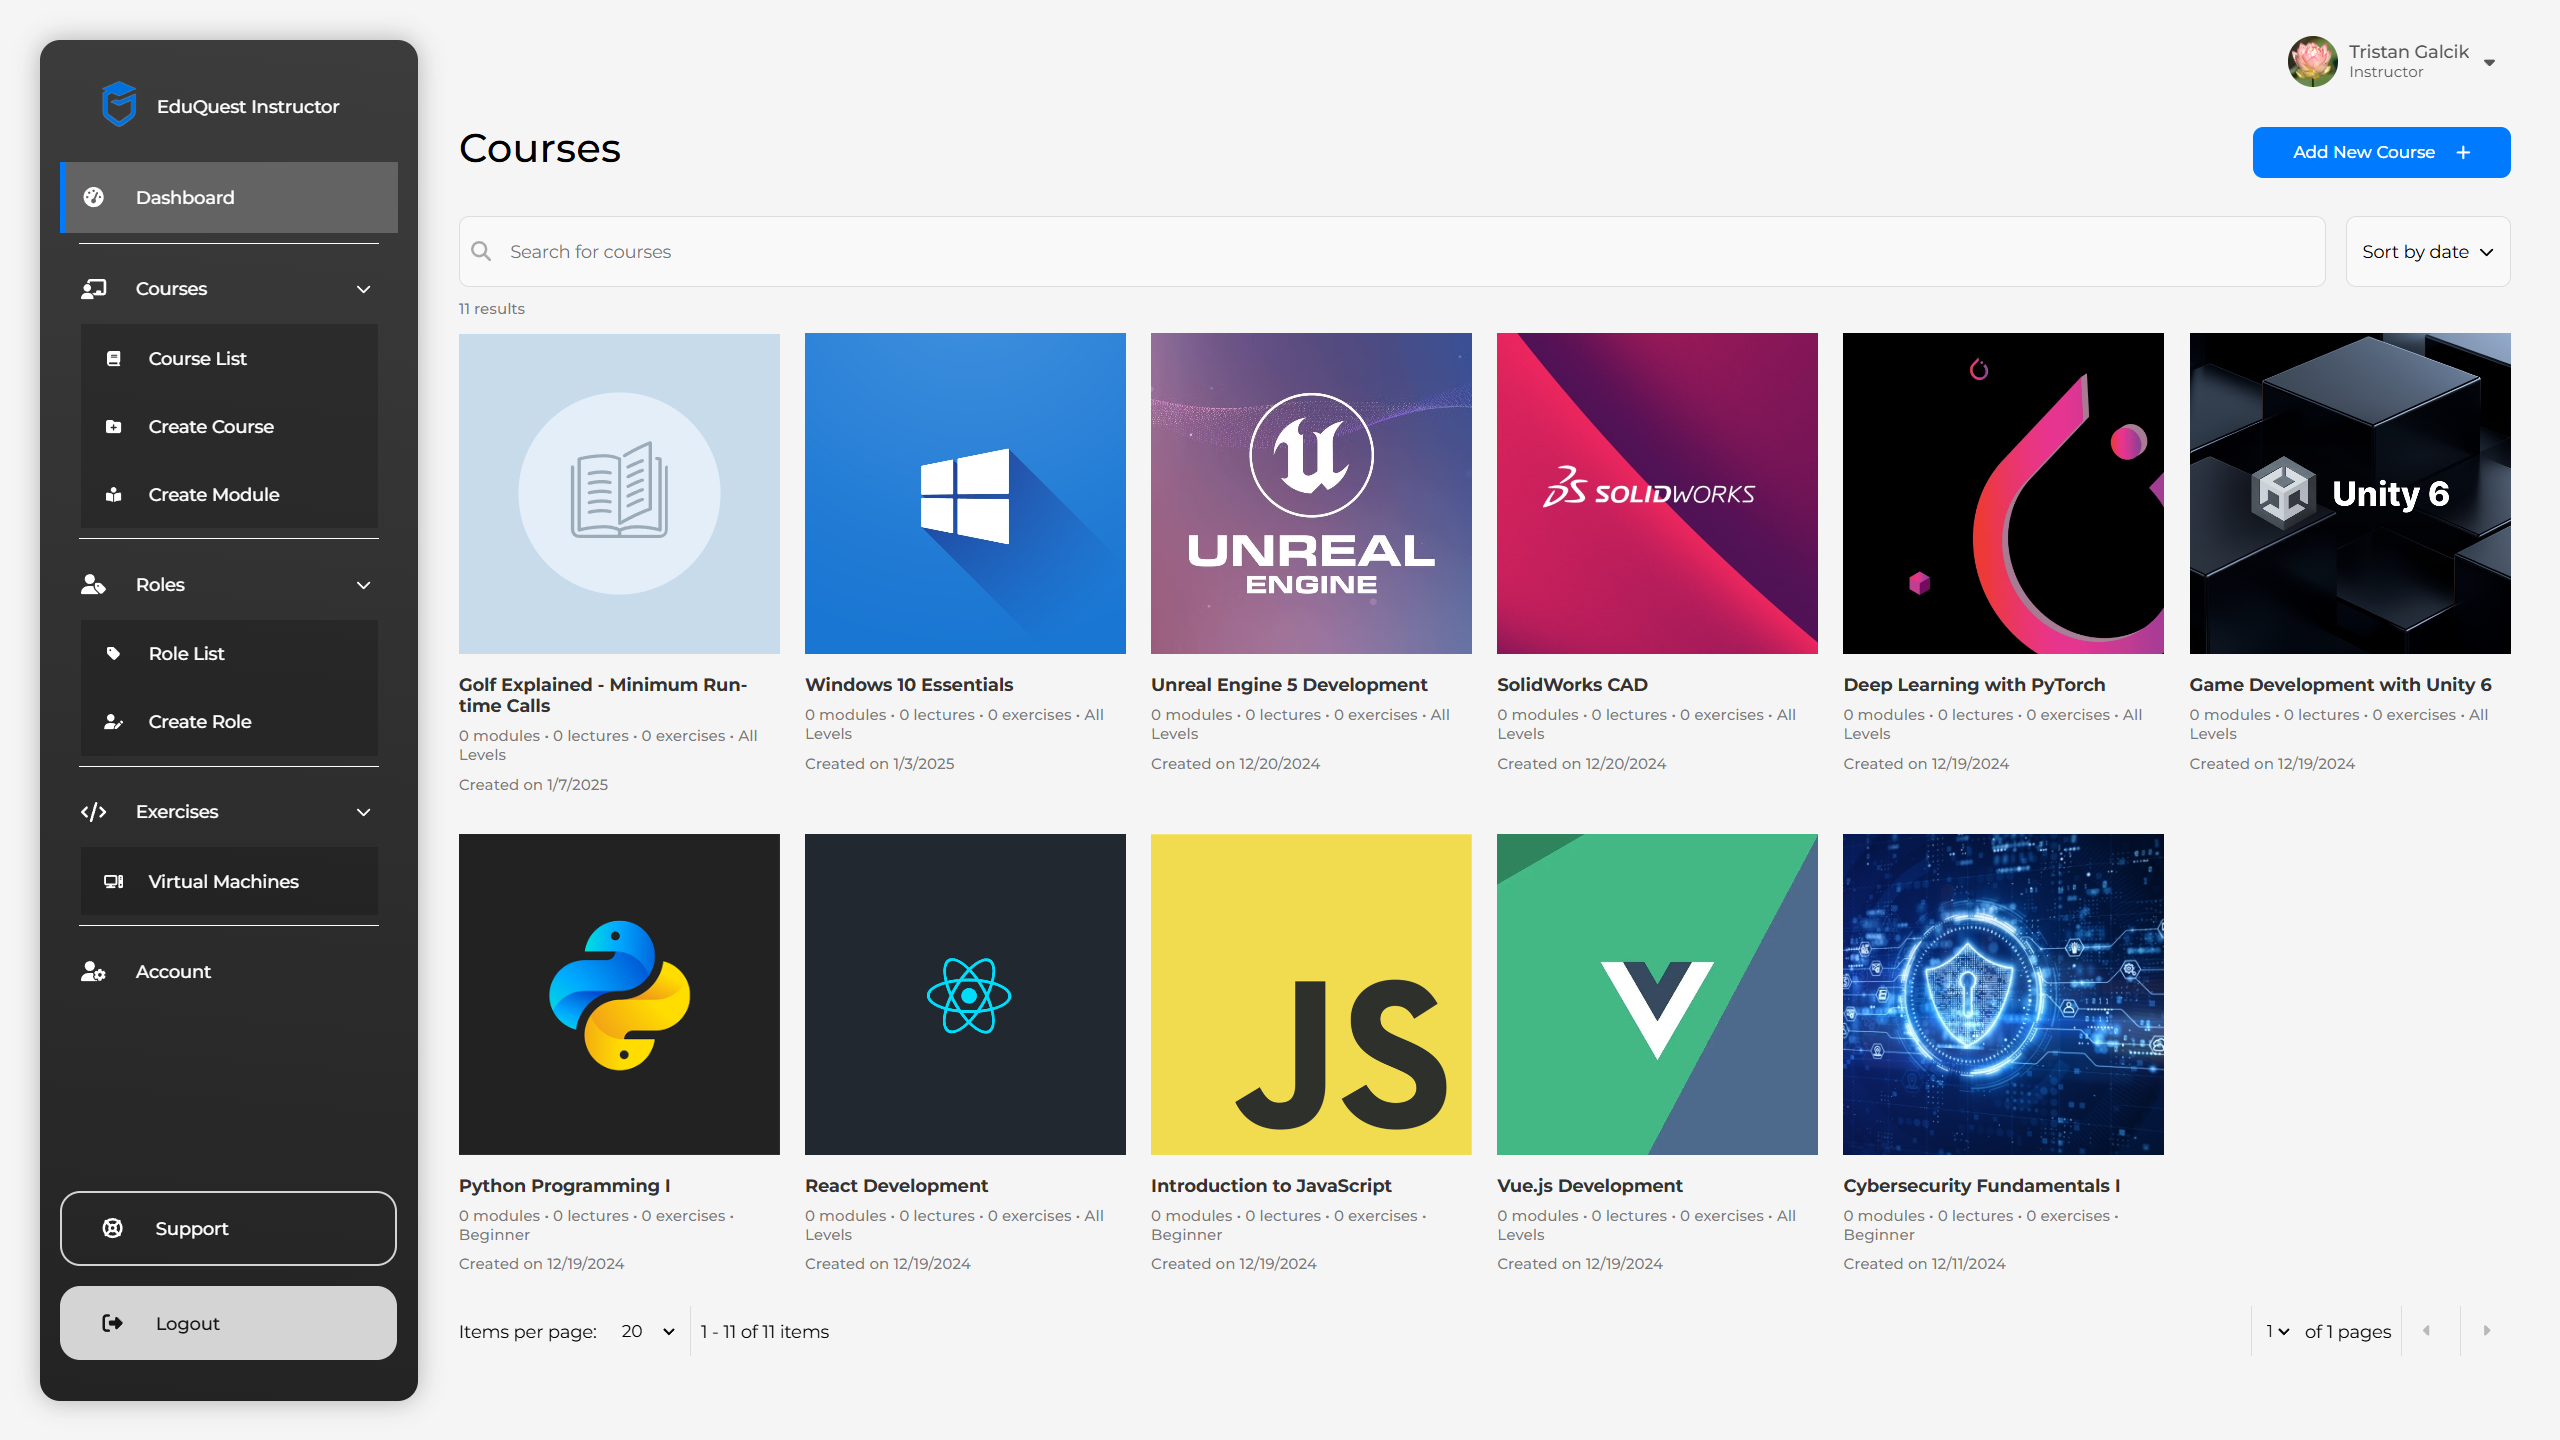Viewport: 2560px width, 1440px height.
Task: Click the Roles user icon
Action: (94, 584)
